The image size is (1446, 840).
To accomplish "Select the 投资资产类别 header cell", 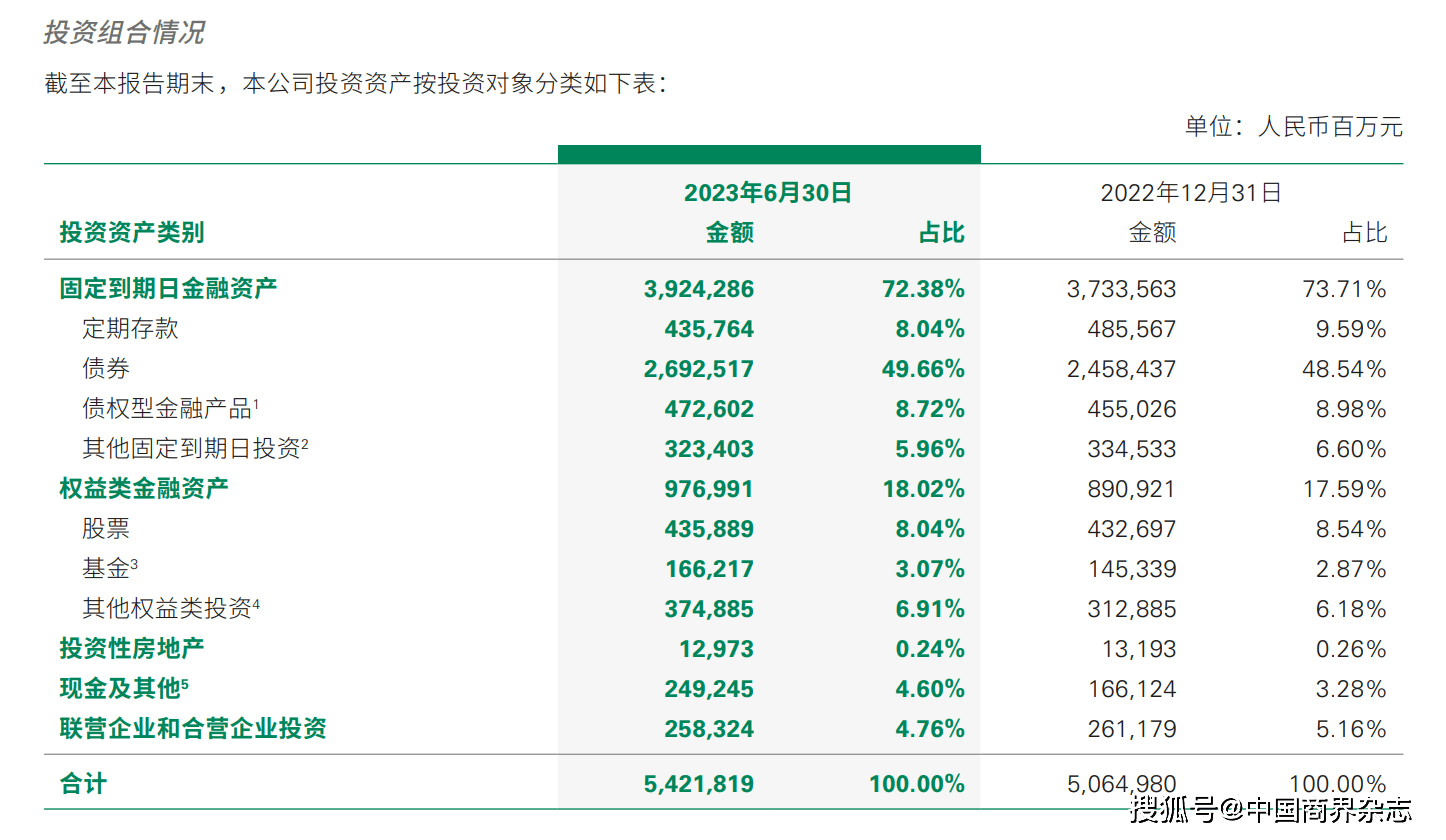I will click(x=131, y=233).
